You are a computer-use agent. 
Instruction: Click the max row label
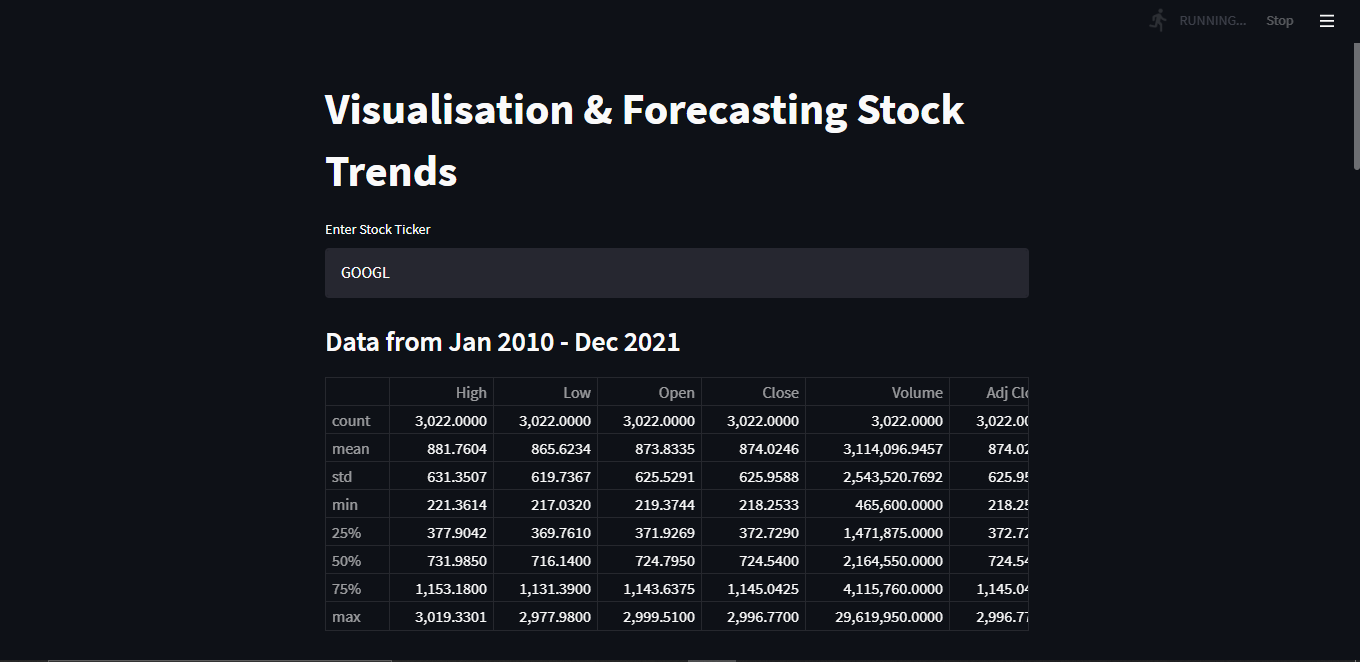[x=345, y=616]
